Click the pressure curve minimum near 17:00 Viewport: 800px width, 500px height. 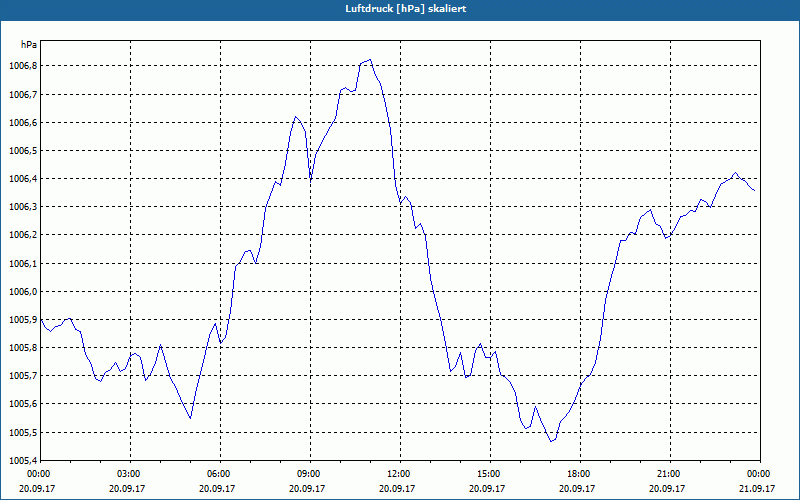(x=551, y=441)
